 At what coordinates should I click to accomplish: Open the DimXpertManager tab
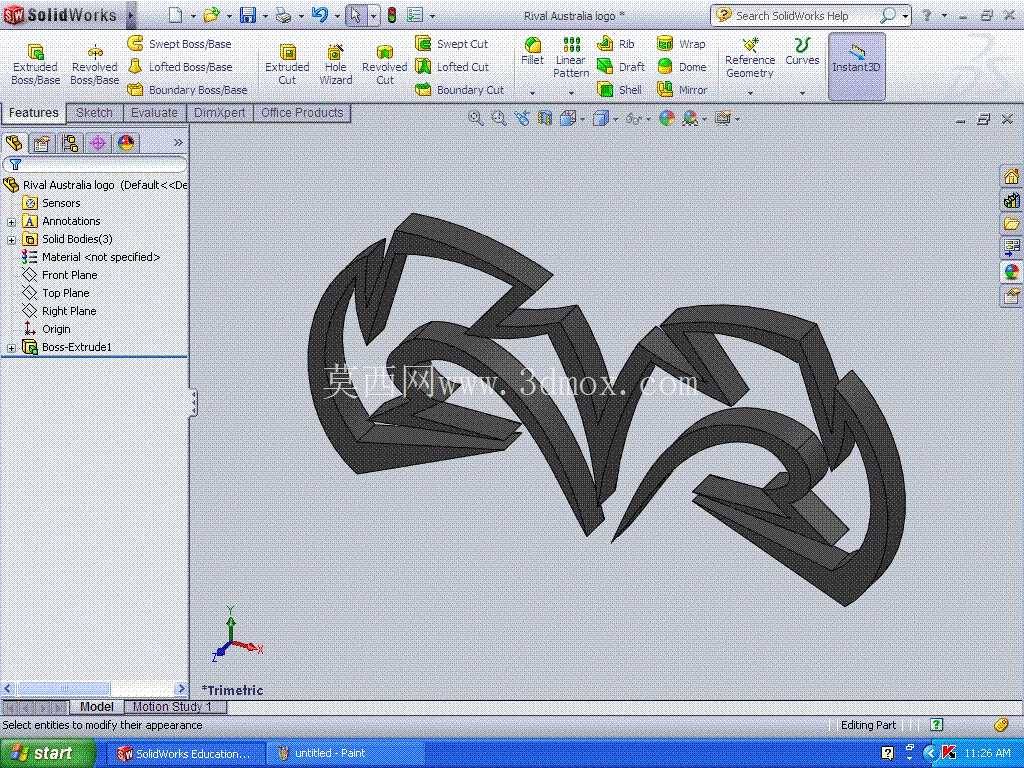click(x=98, y=142)
